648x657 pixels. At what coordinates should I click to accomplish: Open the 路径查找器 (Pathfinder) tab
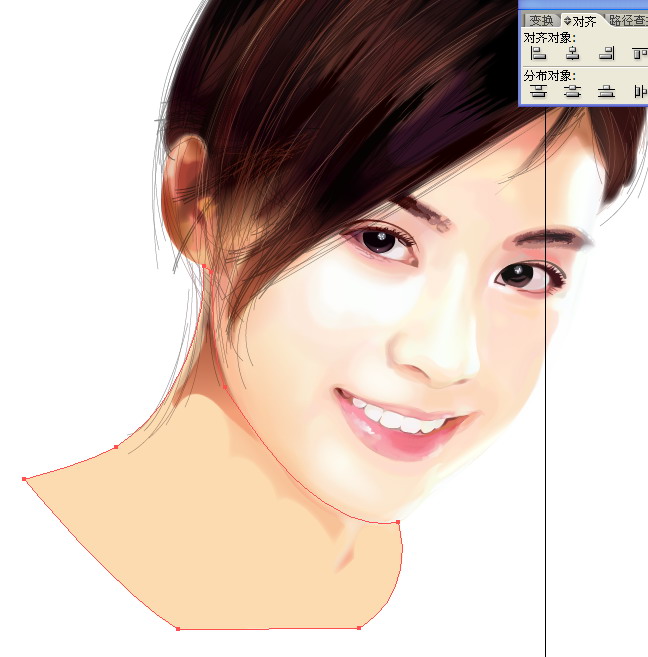pyautogui.click(x=628, y=20)
